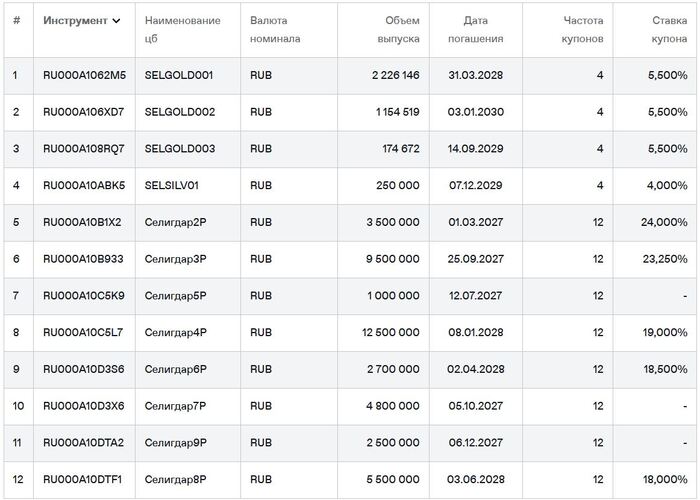Select the RU000A108RQ7 instrument code
Screen dimensions: 700x500
tap(83, 149)
